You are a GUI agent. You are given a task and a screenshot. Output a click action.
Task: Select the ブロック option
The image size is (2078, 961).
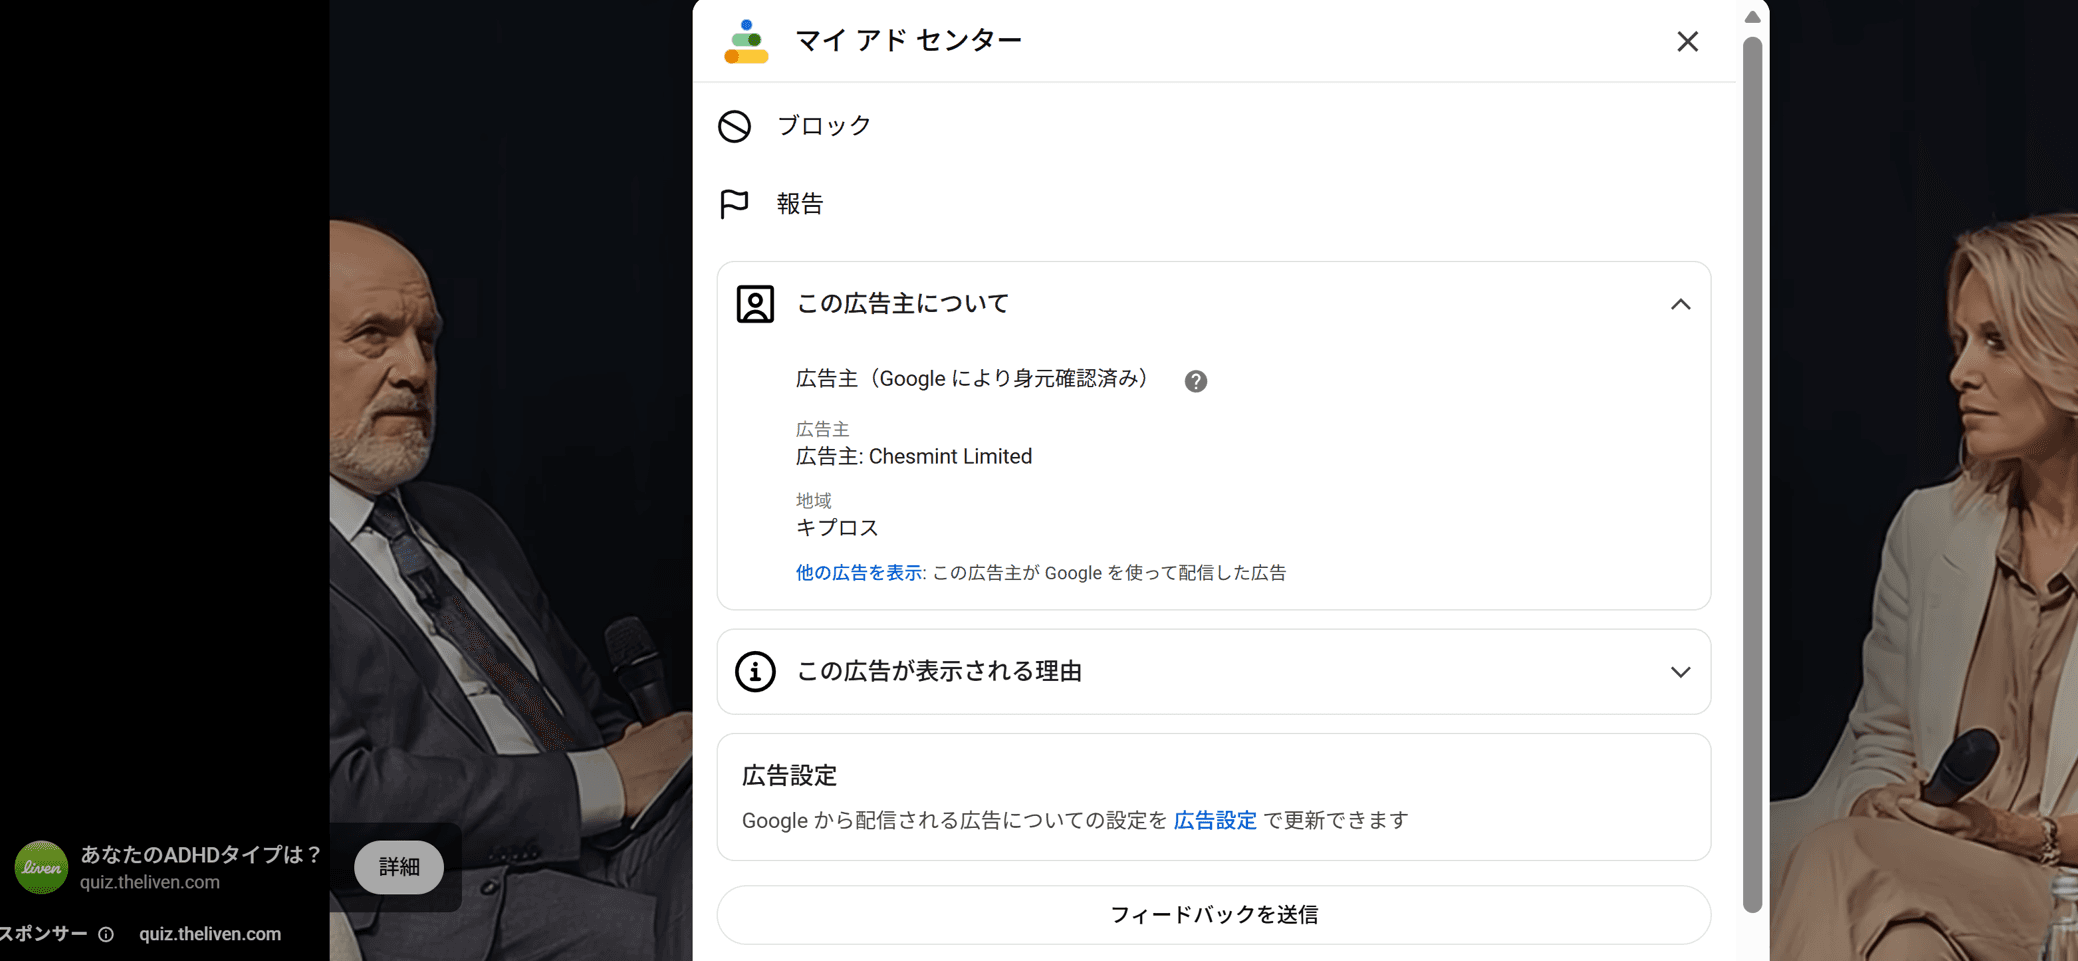[x=824, y=126]
